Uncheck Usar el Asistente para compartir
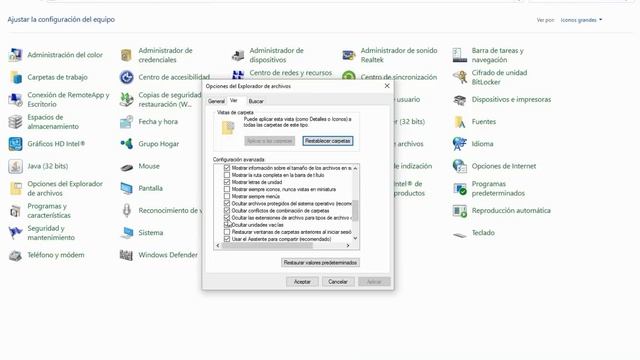This screenshot has height=360, width=640. [227, 239]
